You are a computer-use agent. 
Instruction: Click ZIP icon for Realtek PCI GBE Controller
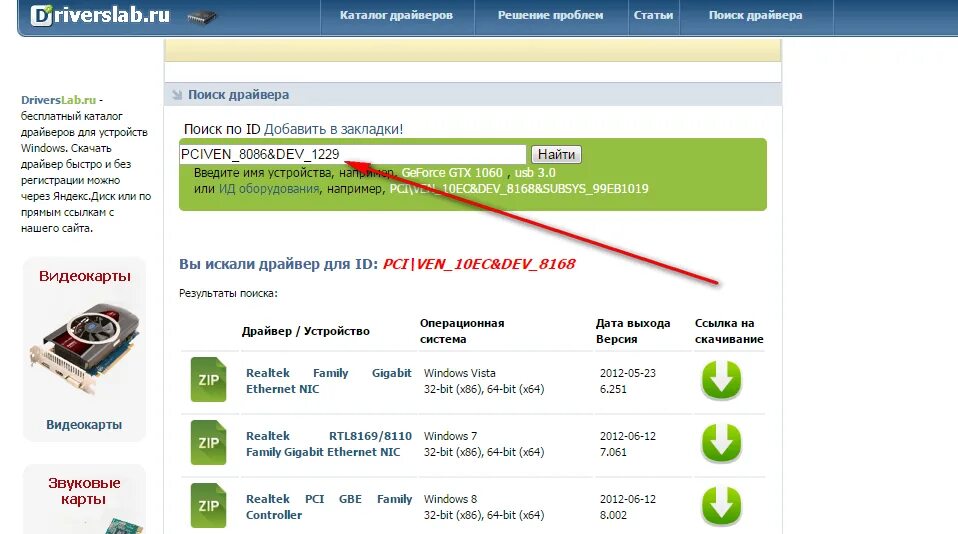(x=208, y=505)
